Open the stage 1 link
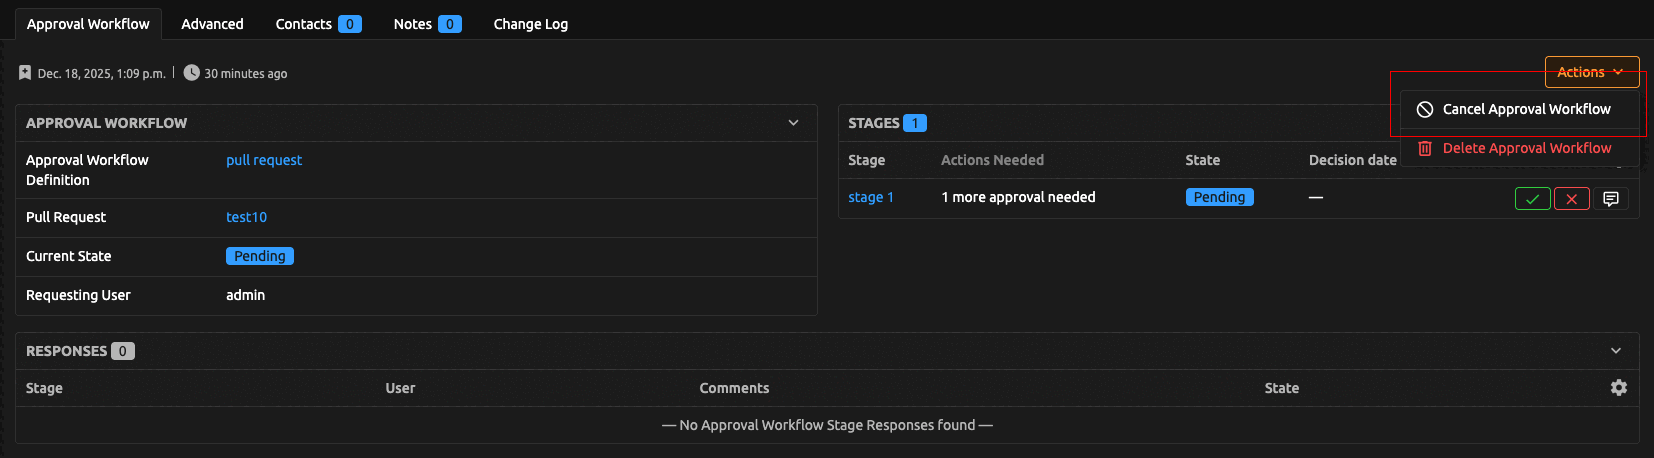Image resolution: width=1654 pixels, height=458 pixels. click(870, 197)
